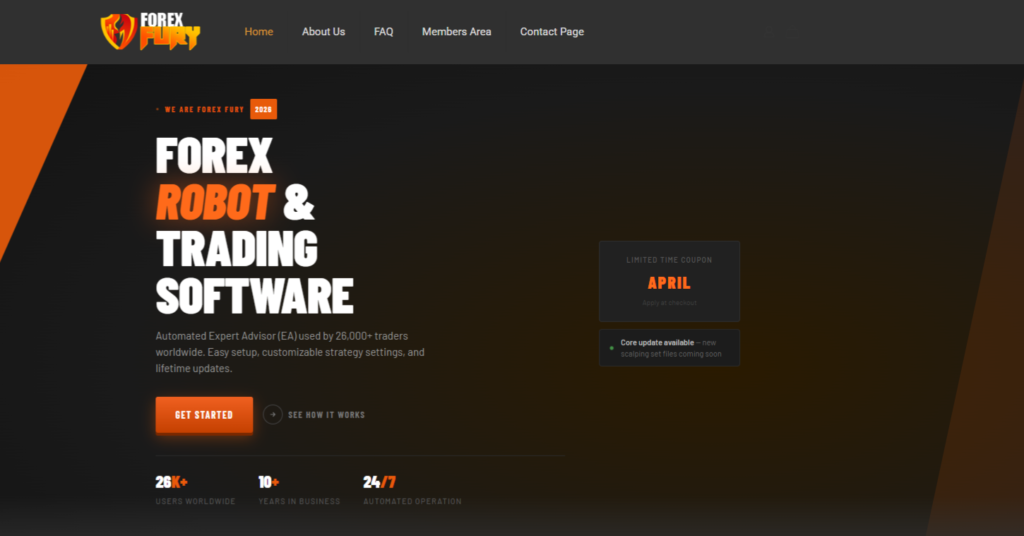The height and width of the screenshot is (536, 1024).
Task: Open the FAQ menu item
Action: tap(383, 31)
